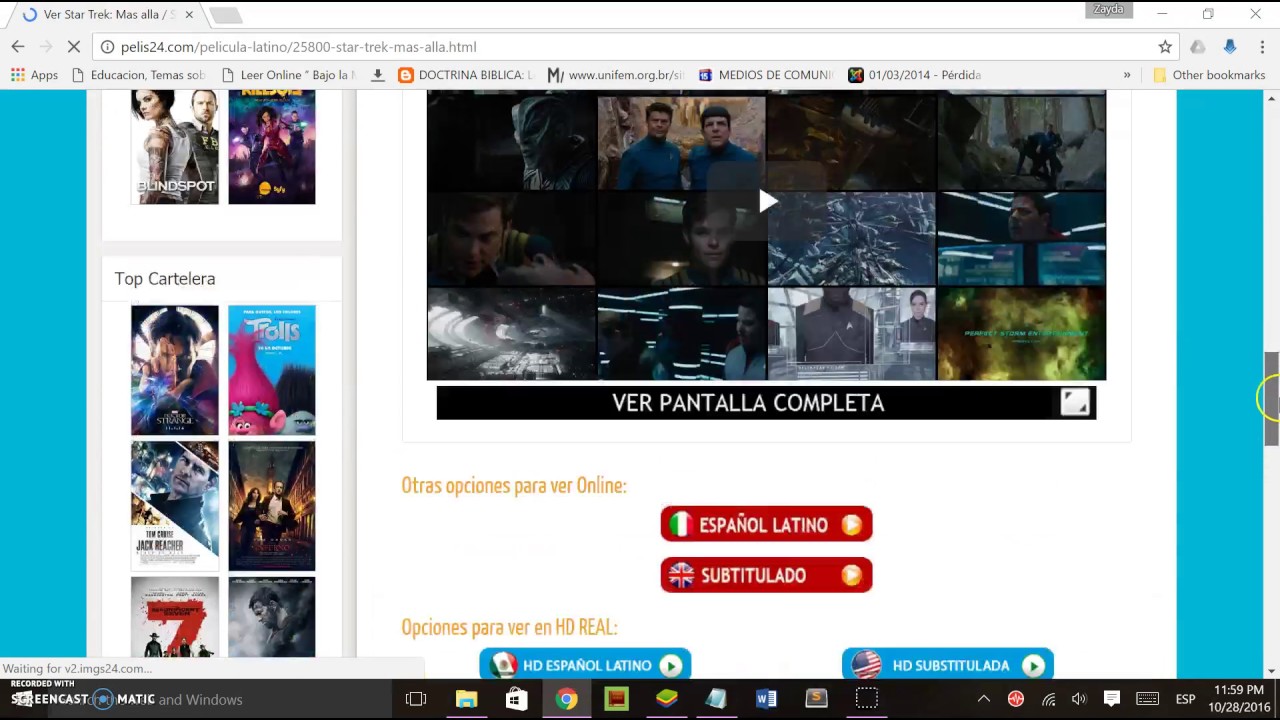Open the Blindspot poster
Image resolution: width=1280 pixels, height=720 pixels.
tap(175, 147)
